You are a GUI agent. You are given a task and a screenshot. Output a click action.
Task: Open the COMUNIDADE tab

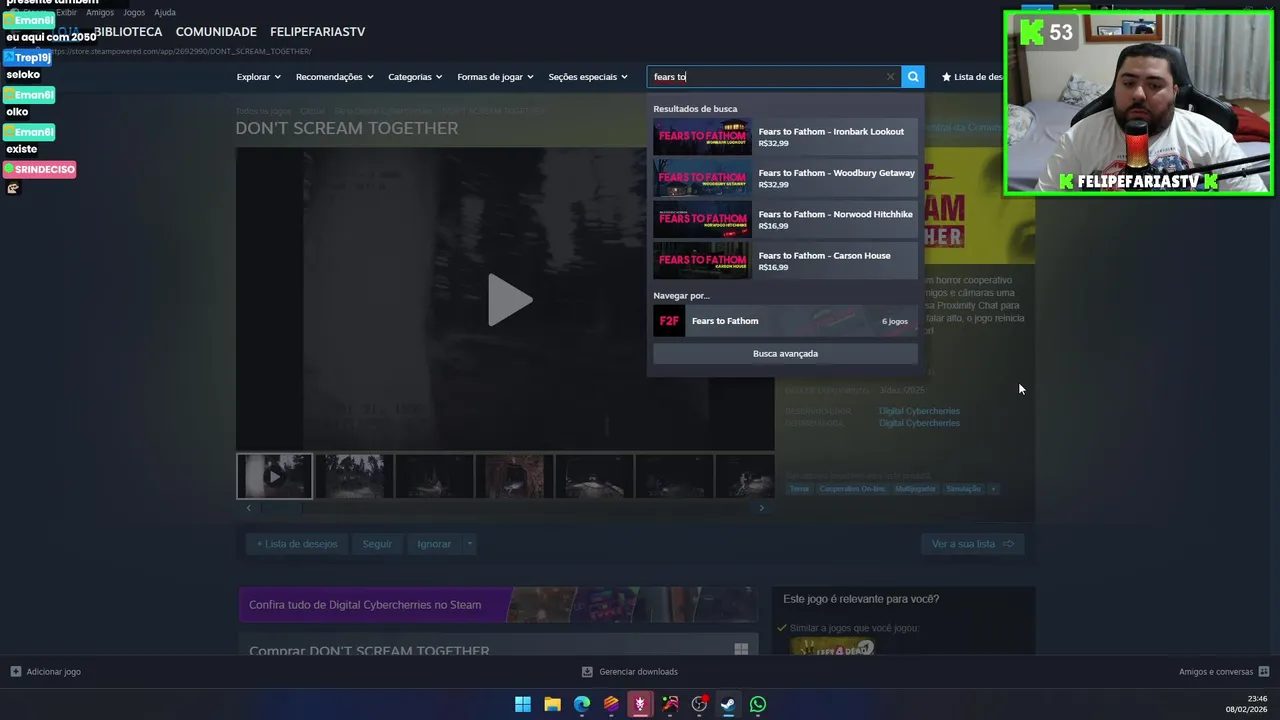[x=216, y=32]
